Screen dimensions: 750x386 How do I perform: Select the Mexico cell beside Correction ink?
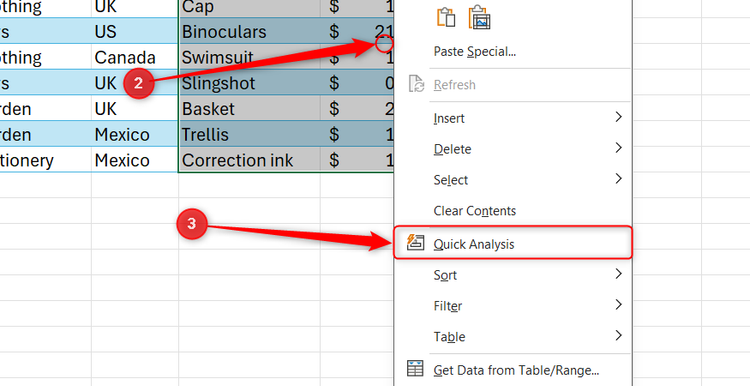tap(135, 160)
